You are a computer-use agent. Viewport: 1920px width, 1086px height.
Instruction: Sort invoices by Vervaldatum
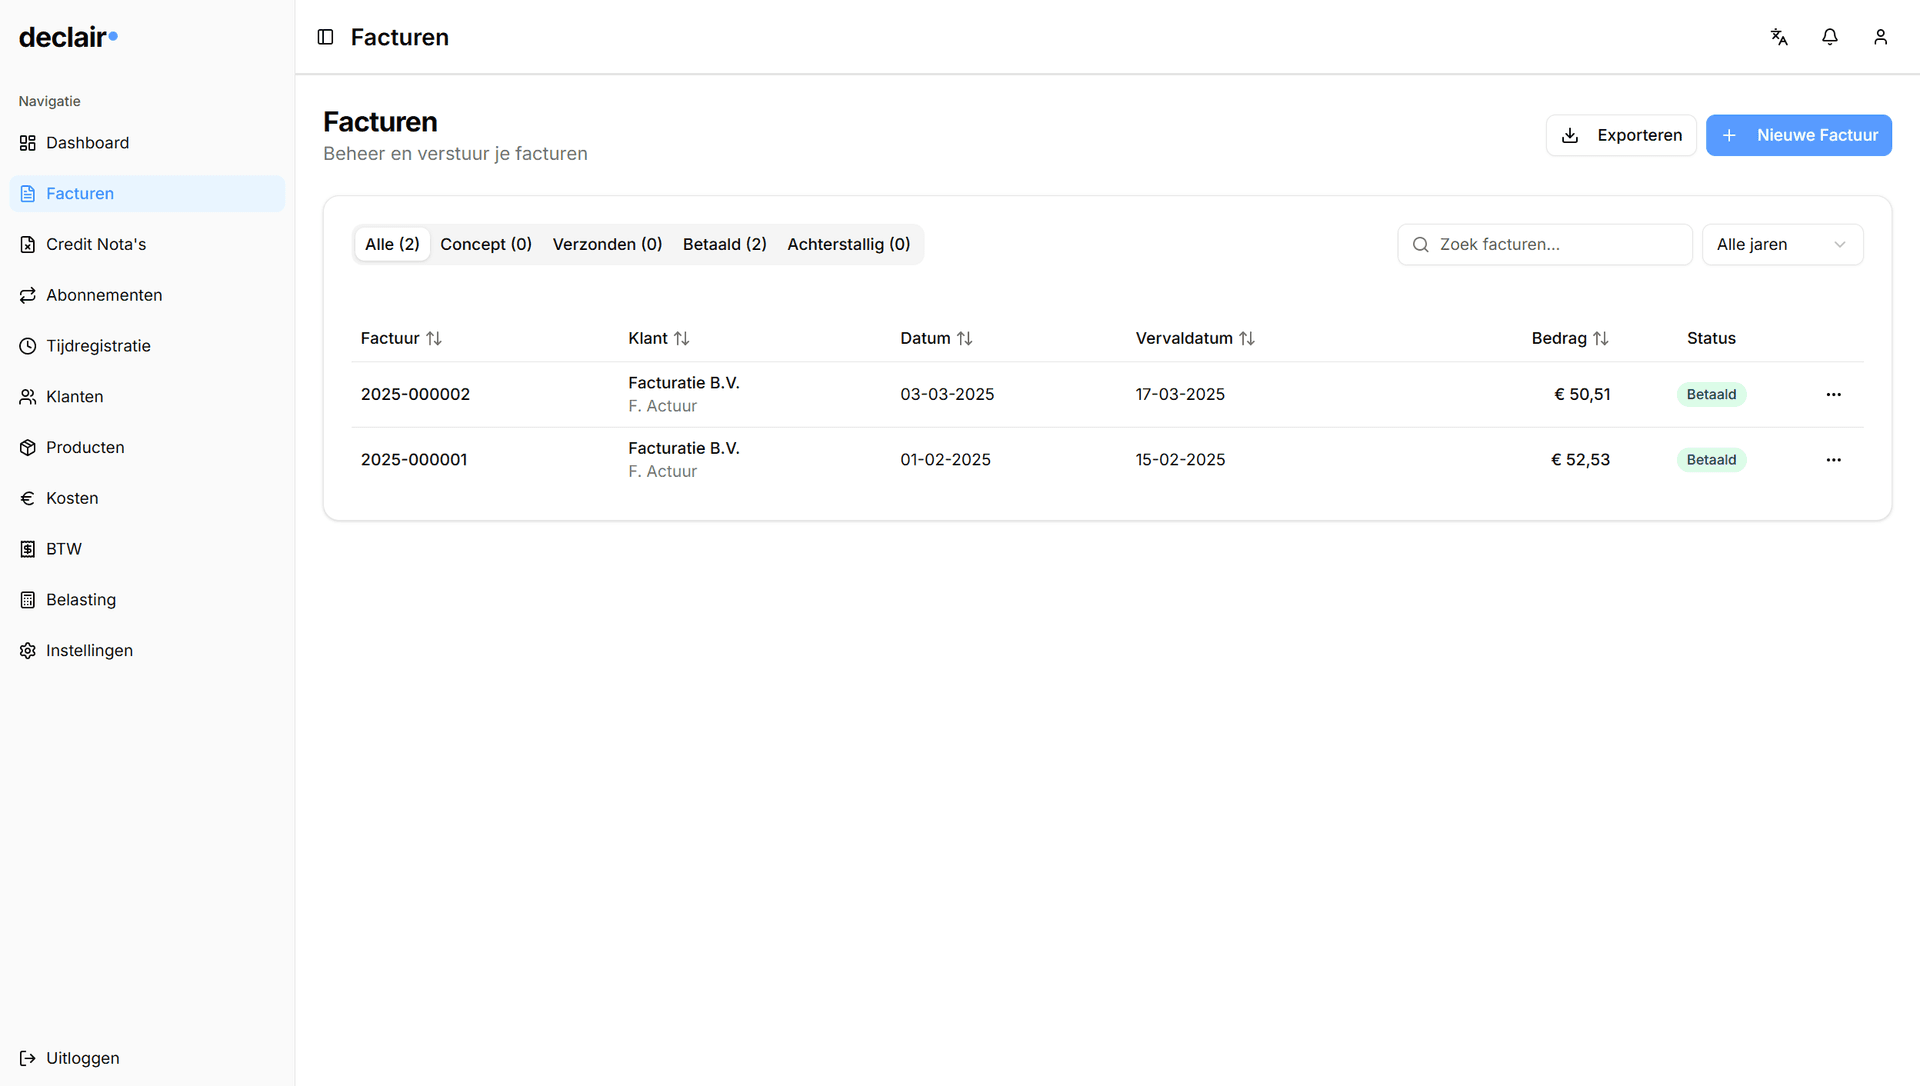[1195, 339]
